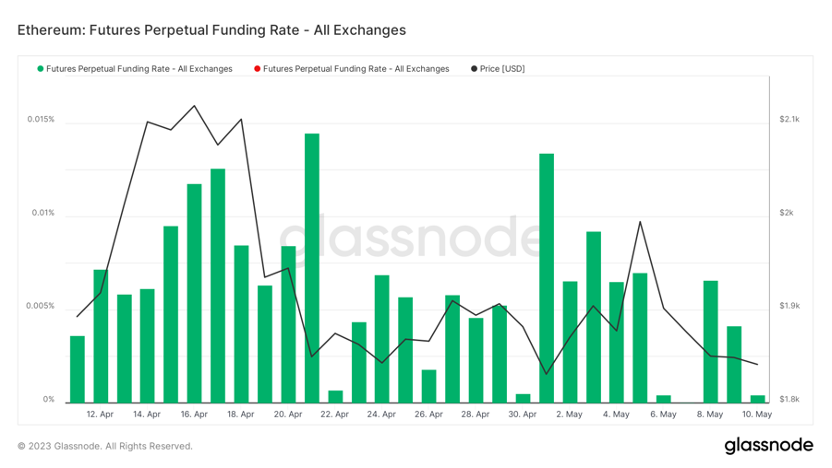Select the tall bar at 1 May
The image size is (832, 468).
pos(547,278)
